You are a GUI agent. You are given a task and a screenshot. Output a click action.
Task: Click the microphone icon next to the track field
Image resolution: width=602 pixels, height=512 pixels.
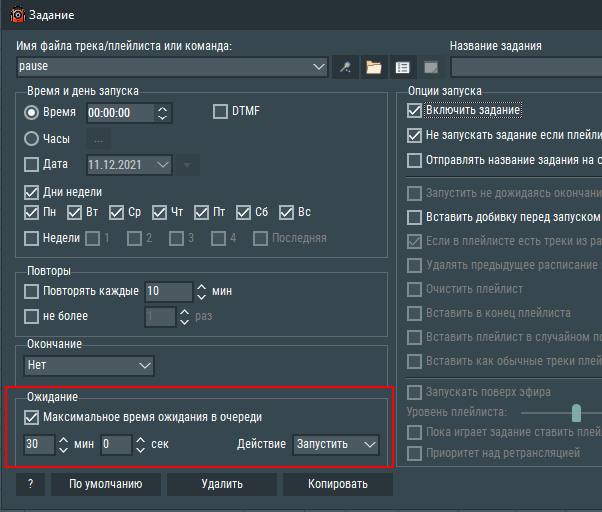point(346,67)
